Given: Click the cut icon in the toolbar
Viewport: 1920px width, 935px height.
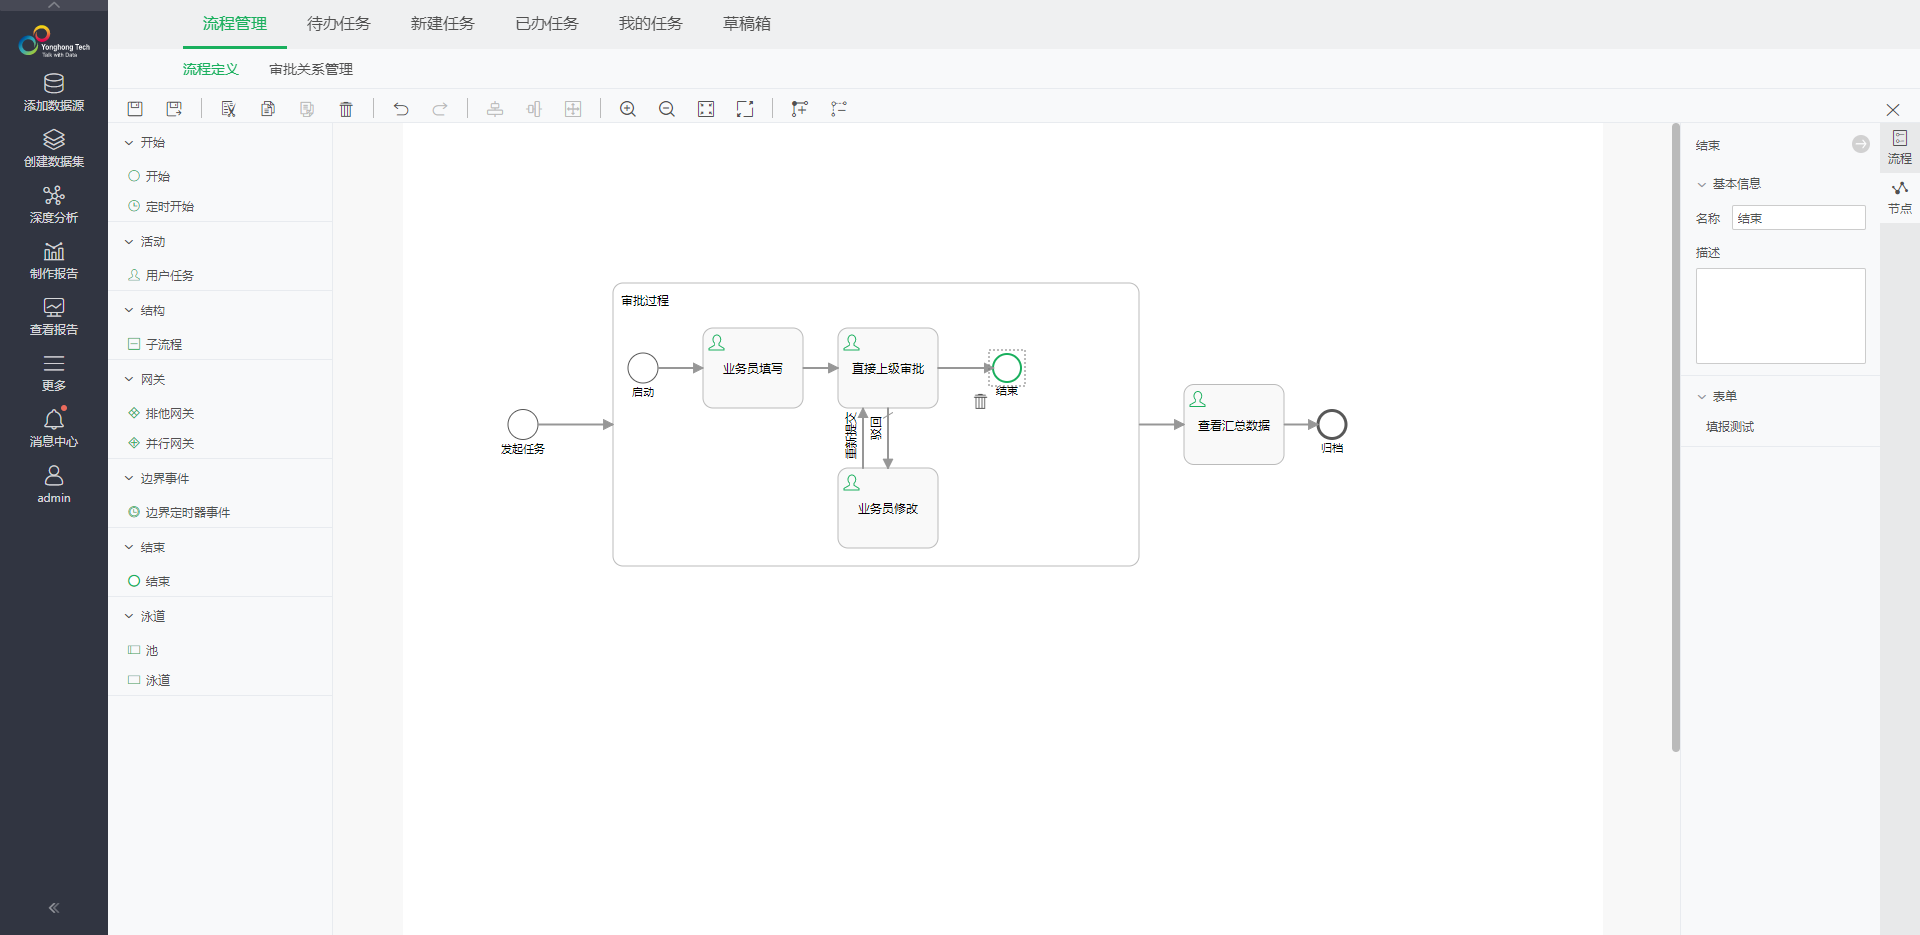Looking at the screenshot, I should [x=228, y=109].
